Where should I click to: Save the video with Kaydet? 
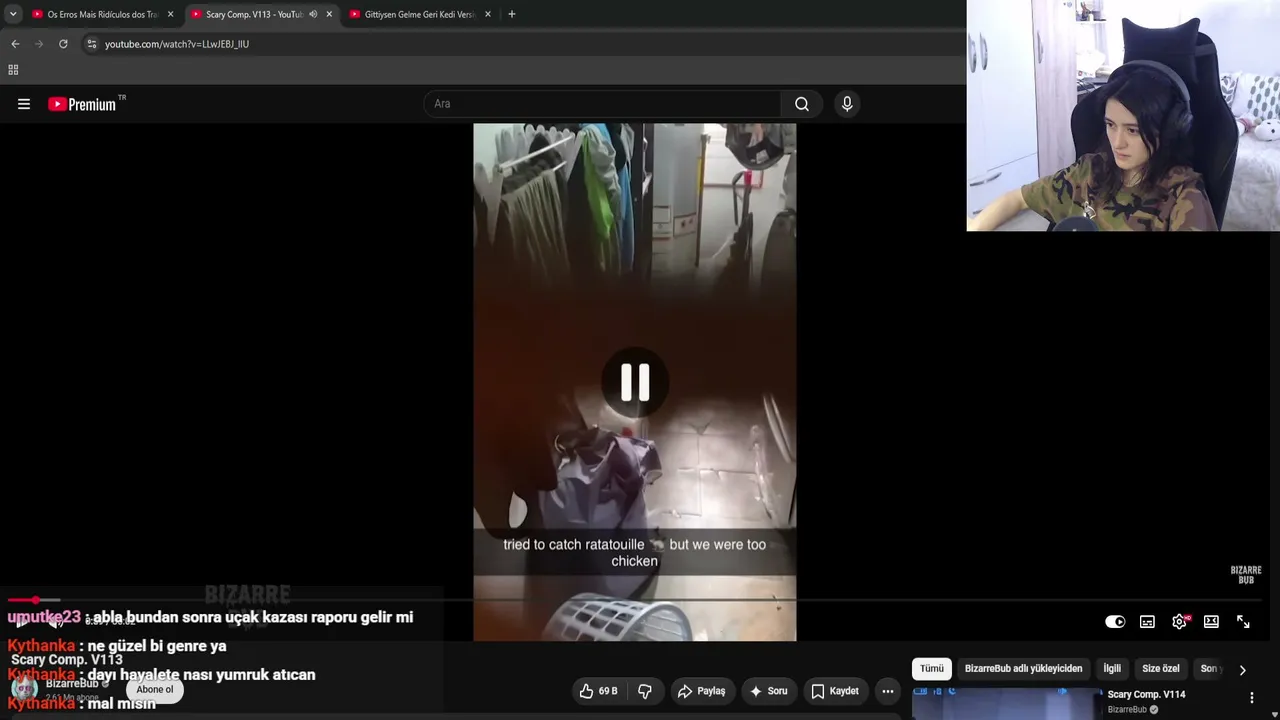834,691
